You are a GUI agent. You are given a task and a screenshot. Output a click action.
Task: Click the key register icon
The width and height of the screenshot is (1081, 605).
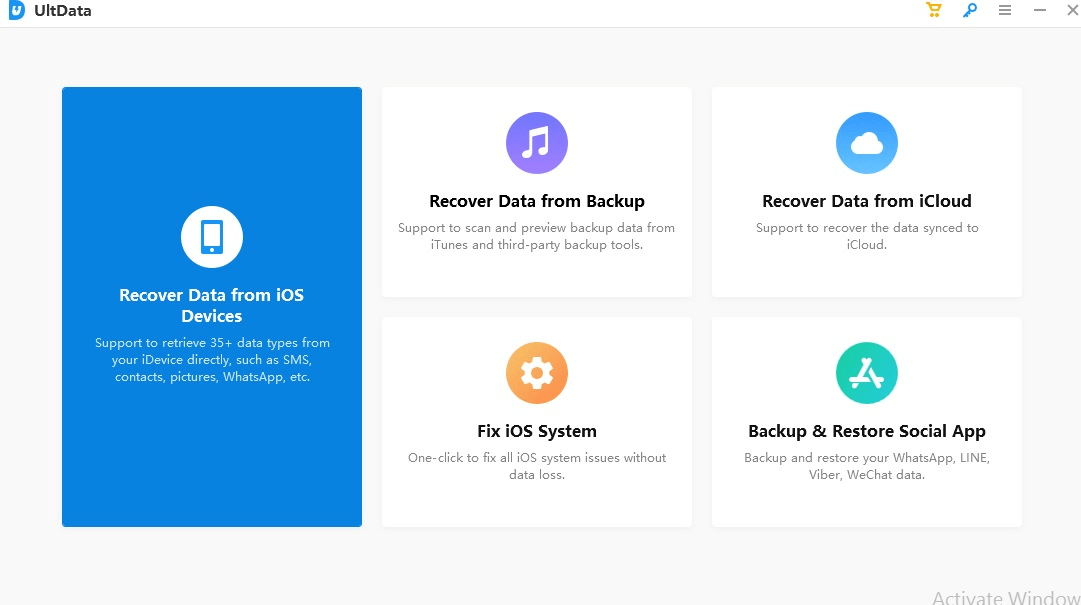pos(969,10)
